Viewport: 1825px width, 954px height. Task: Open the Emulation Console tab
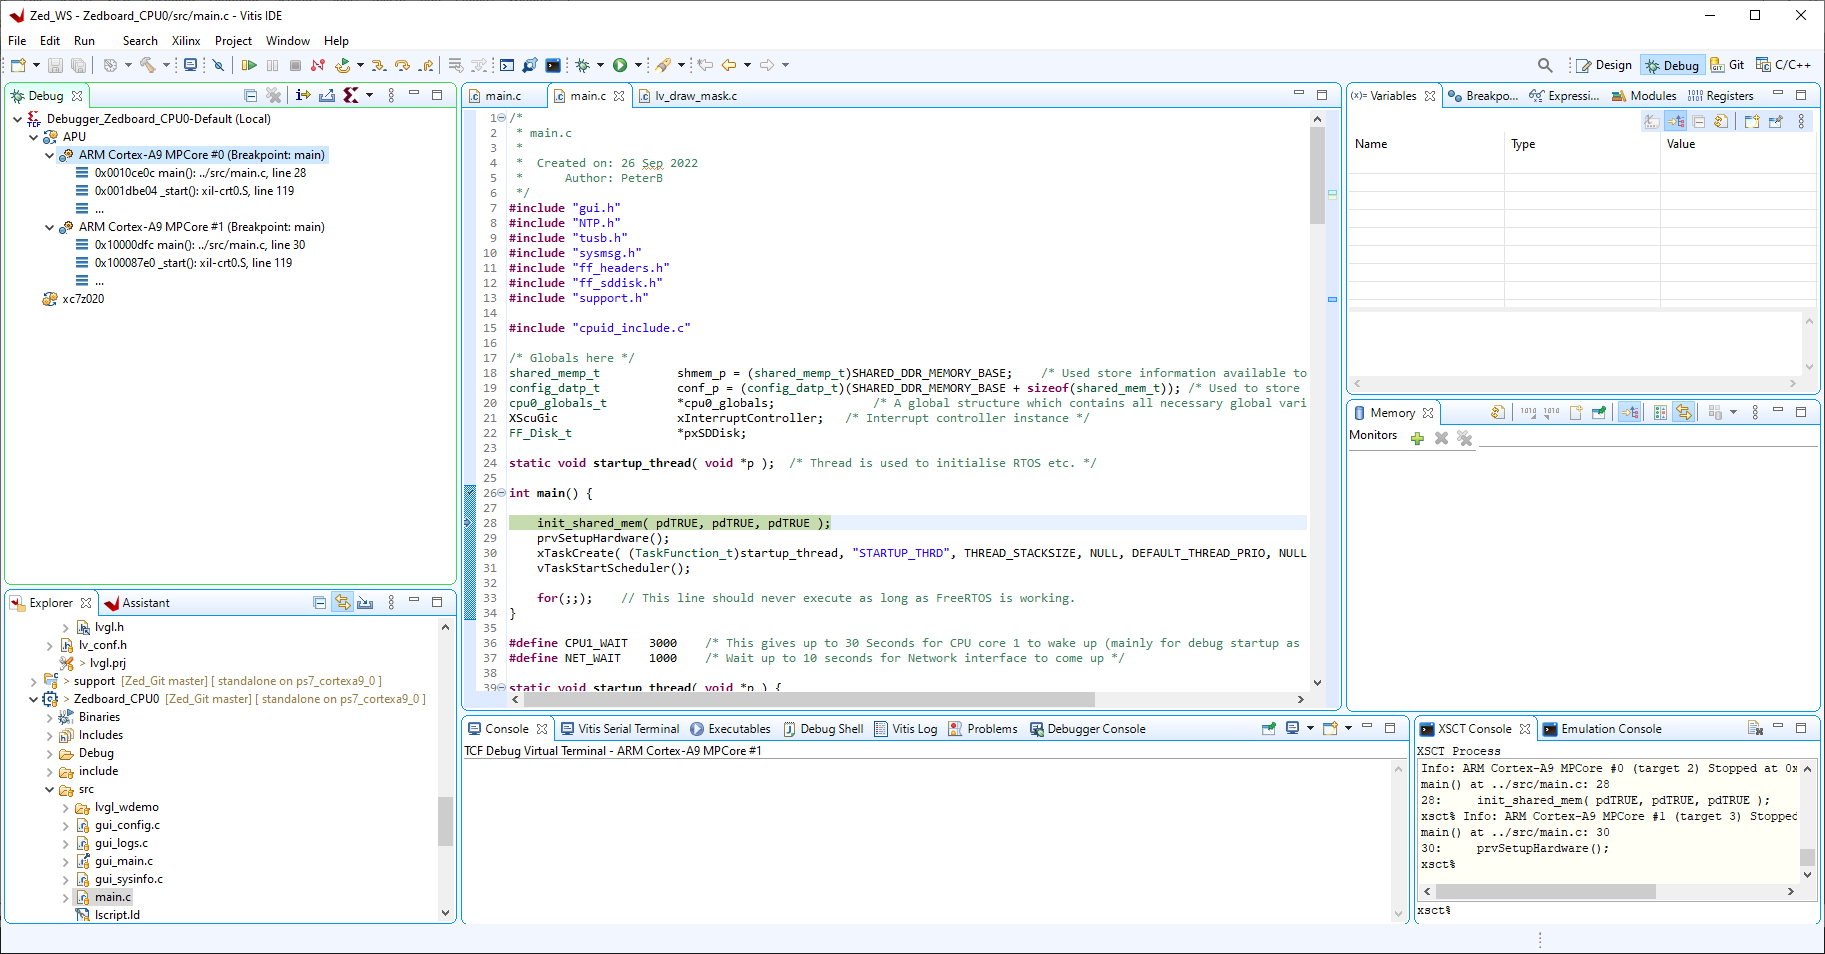click(1602, 729)
